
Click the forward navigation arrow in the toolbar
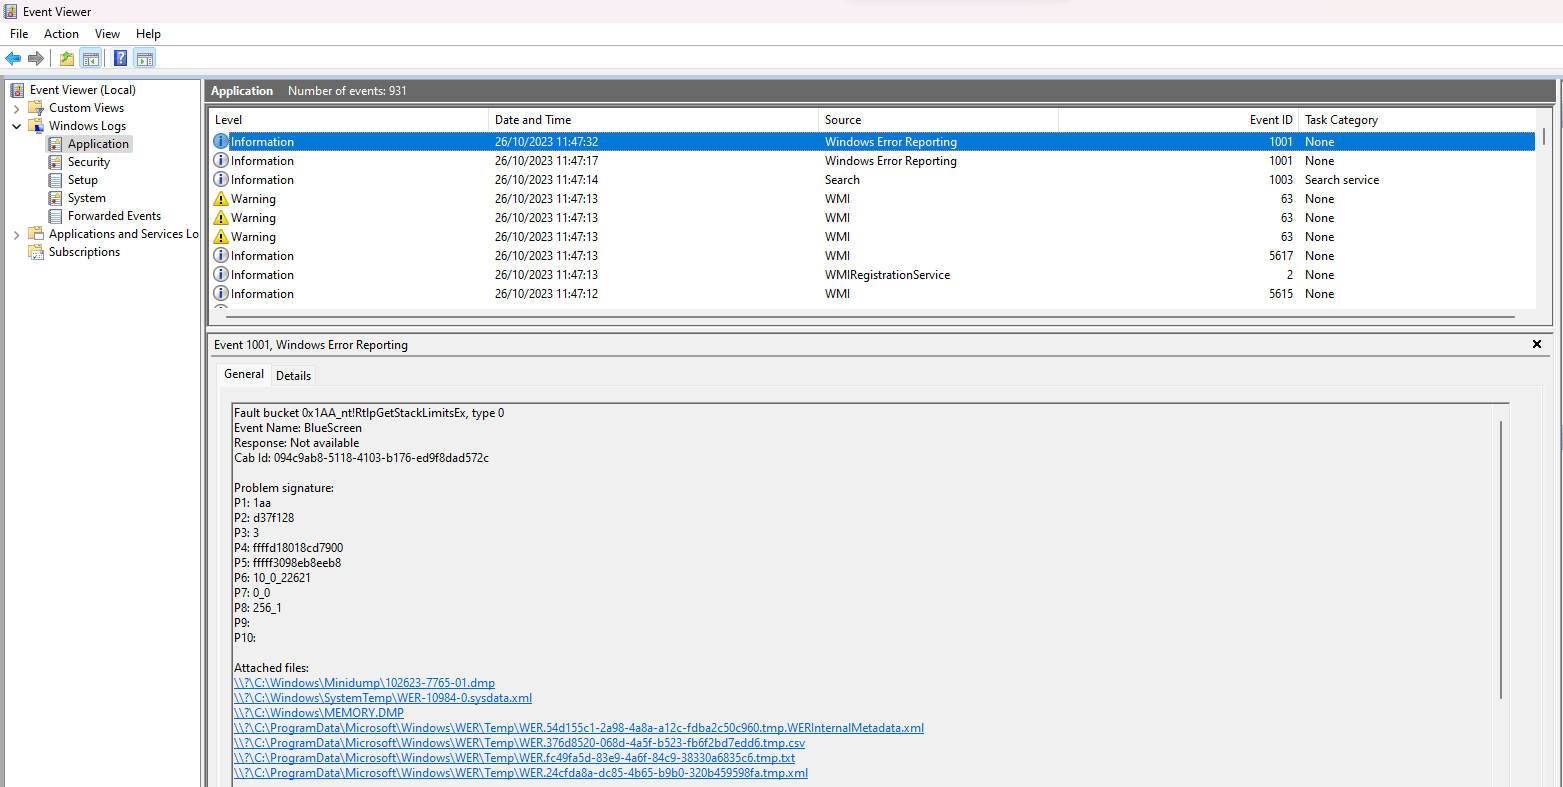tap(37, 58)
